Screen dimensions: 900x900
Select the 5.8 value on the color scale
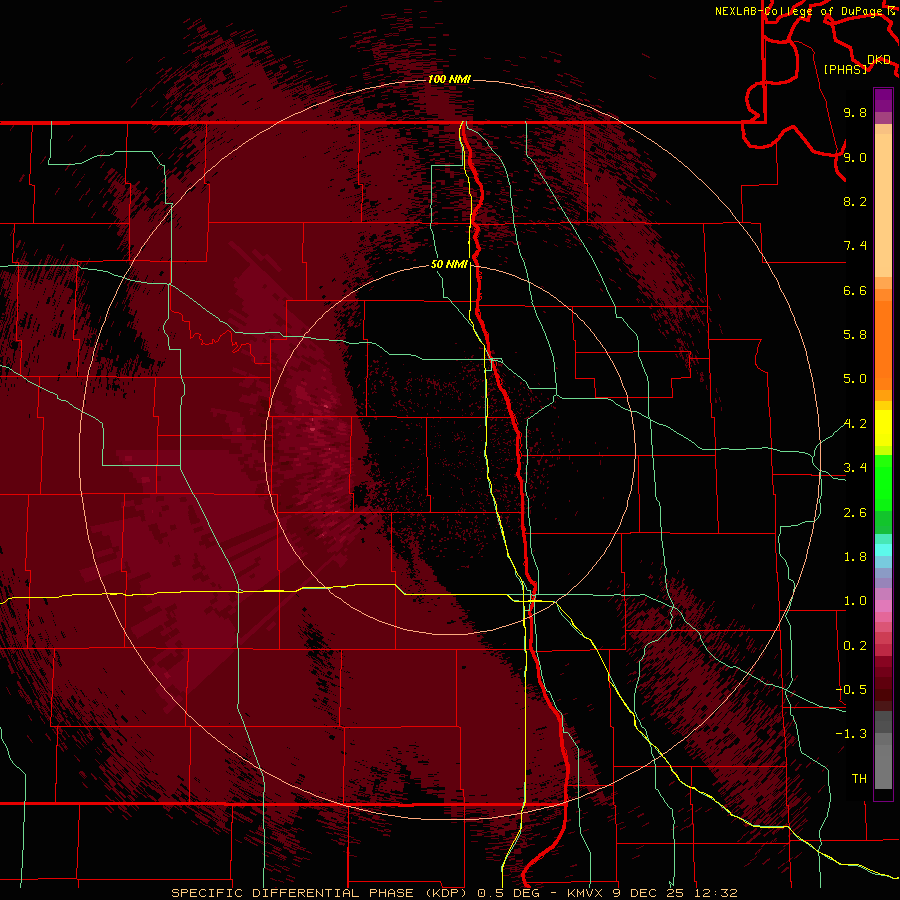tap(855, 335)
